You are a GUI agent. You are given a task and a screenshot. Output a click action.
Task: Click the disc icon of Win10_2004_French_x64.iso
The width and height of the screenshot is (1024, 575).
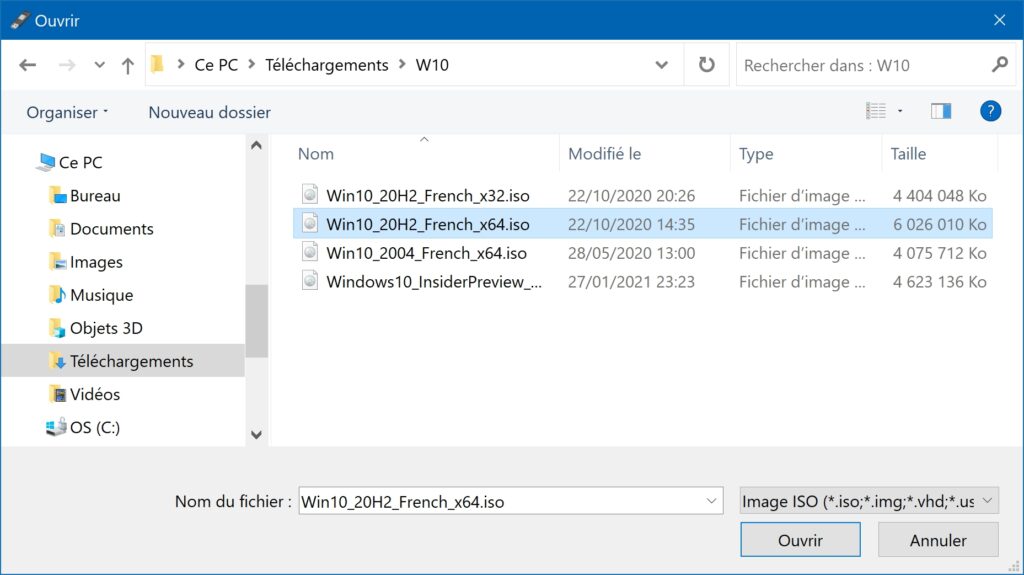[310, 252]
